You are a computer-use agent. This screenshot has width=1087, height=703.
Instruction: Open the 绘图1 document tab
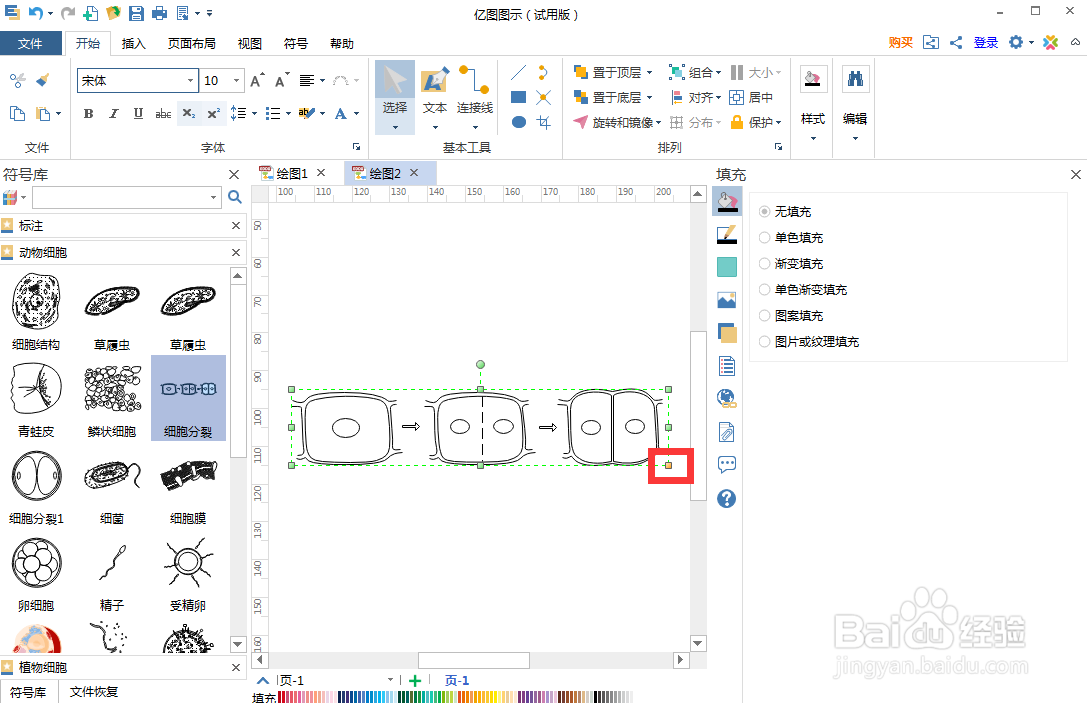(x=291, y=172)
